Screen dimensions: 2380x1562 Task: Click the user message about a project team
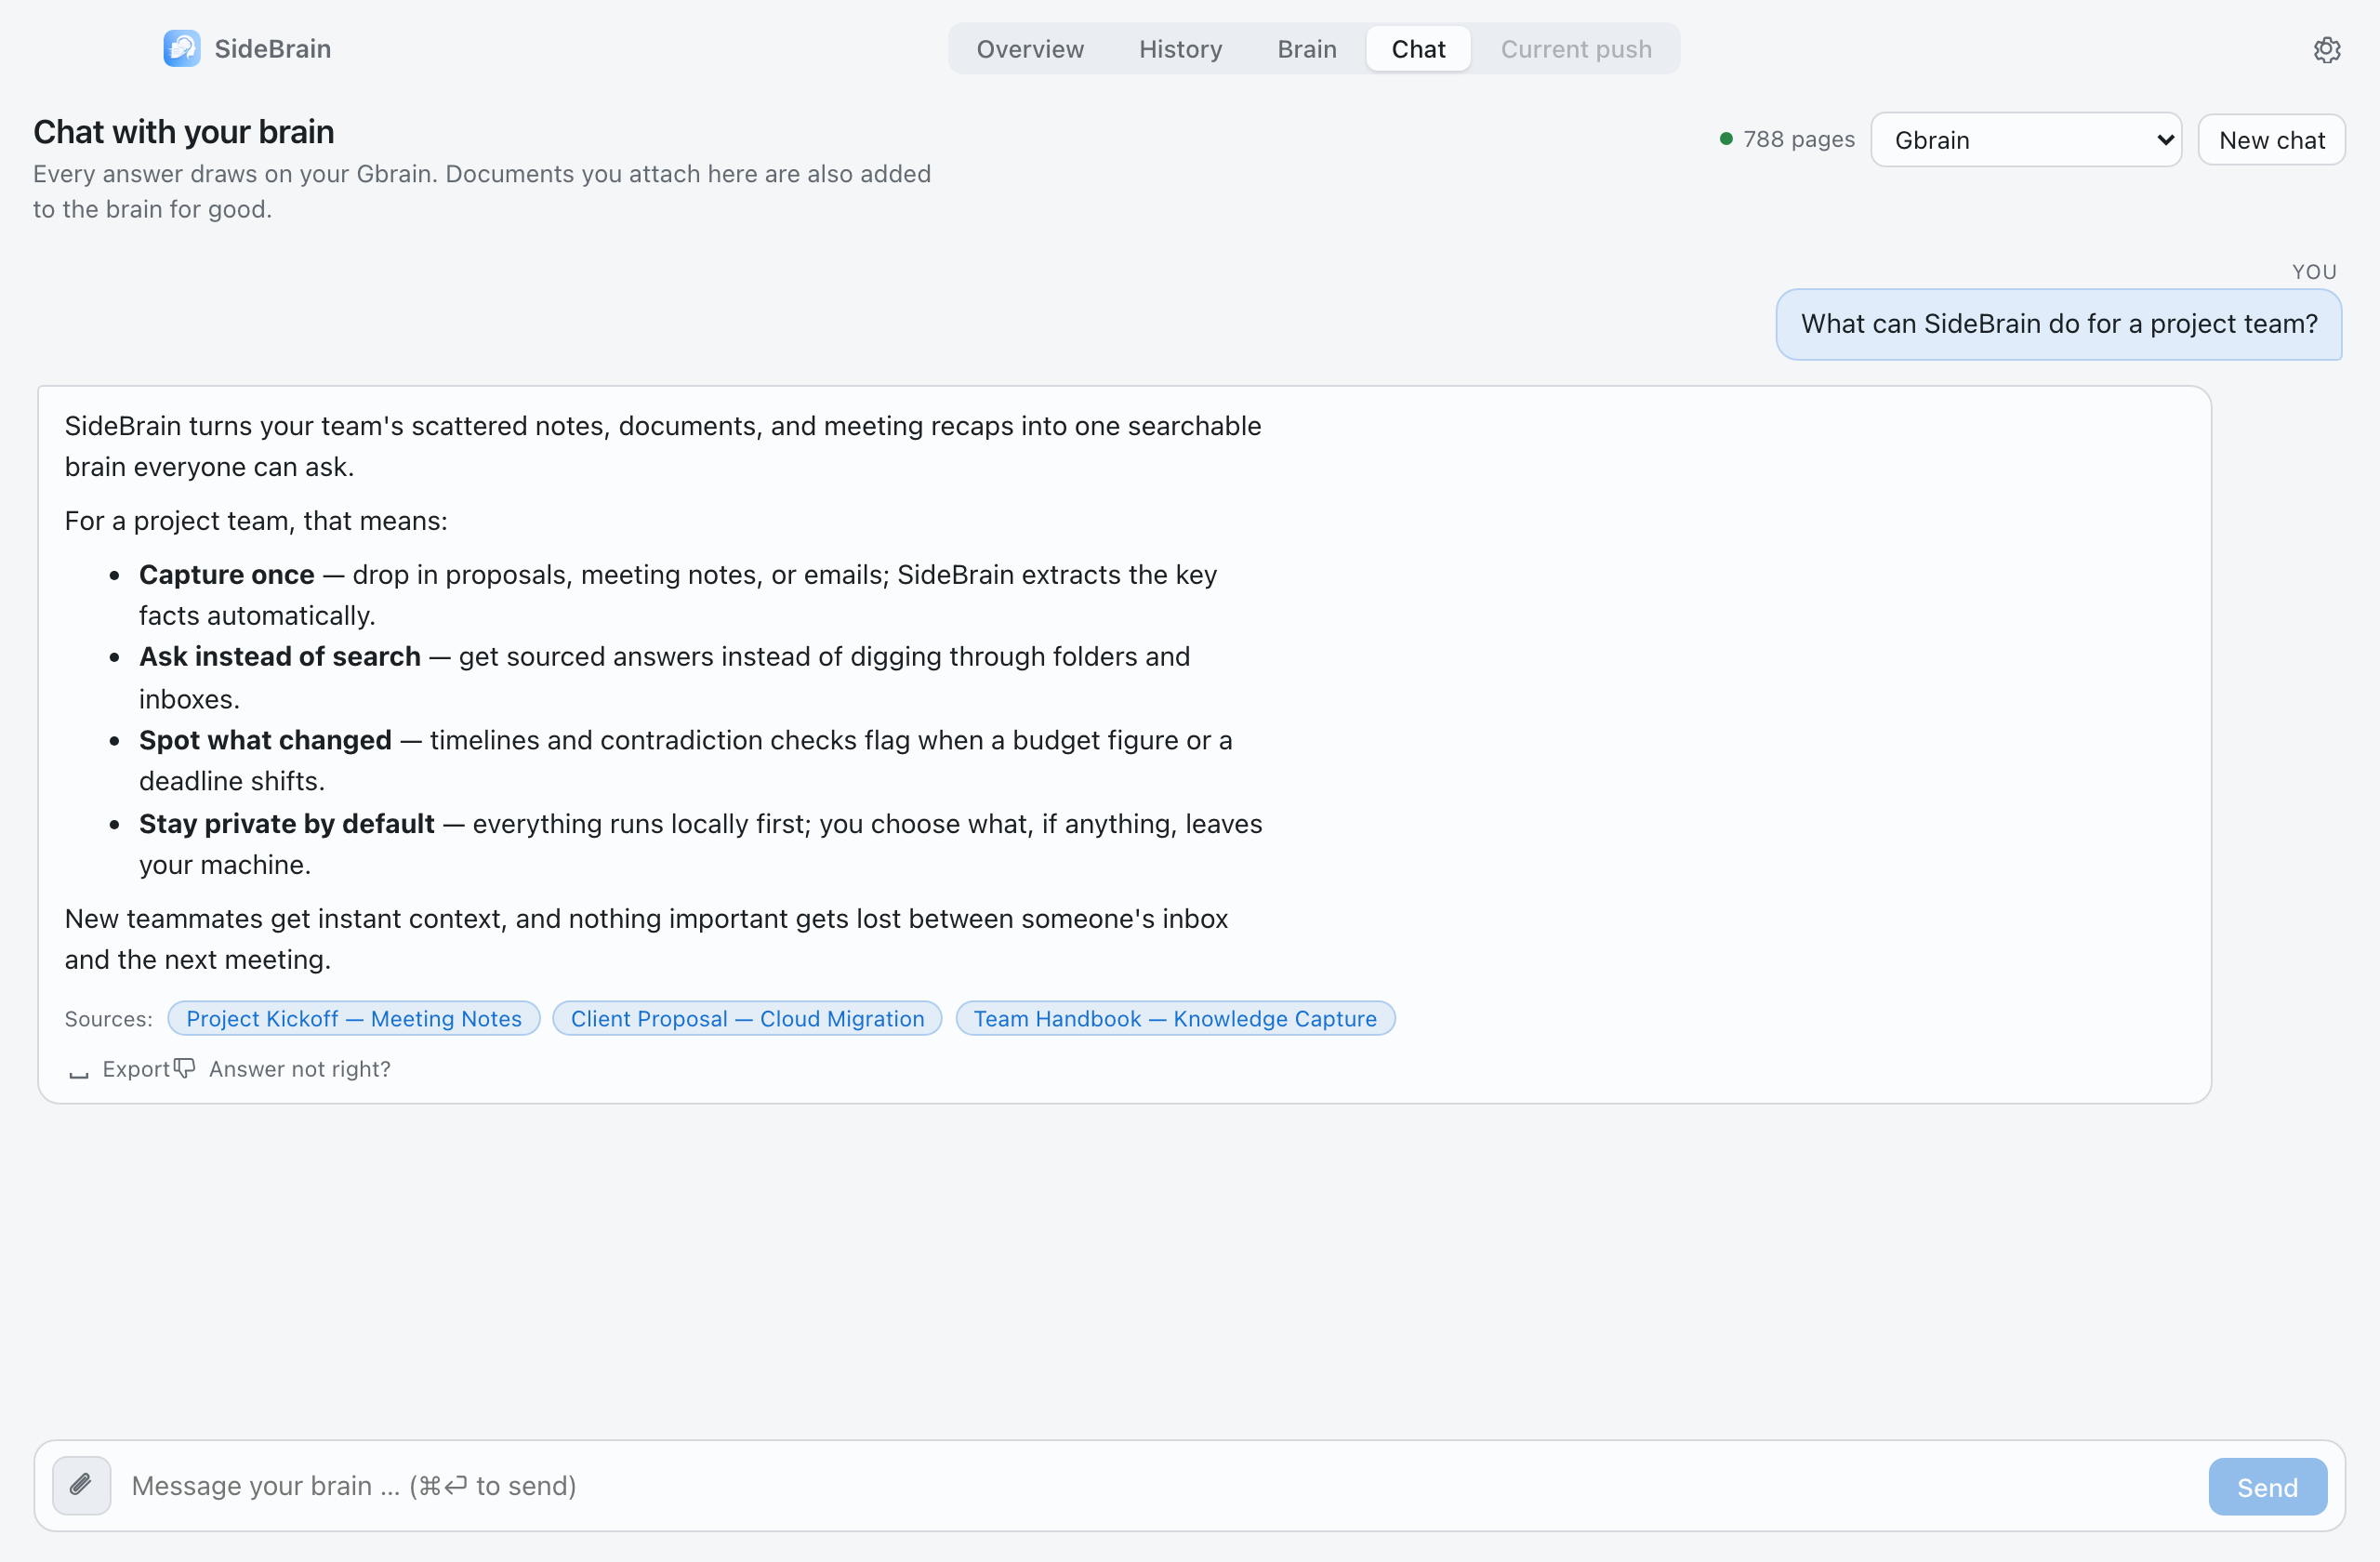(x=2058, y=324)
